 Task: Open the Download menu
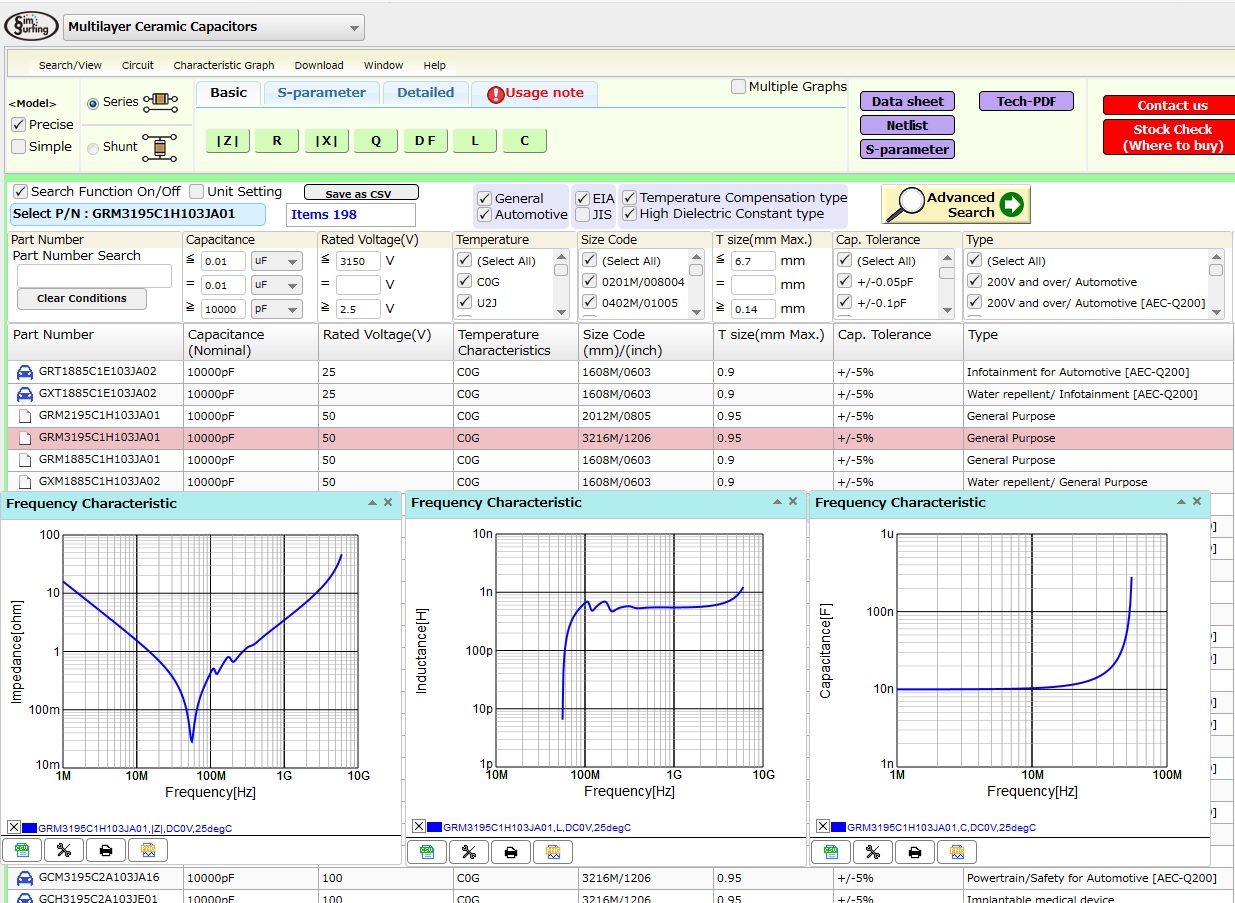point(319,65)
